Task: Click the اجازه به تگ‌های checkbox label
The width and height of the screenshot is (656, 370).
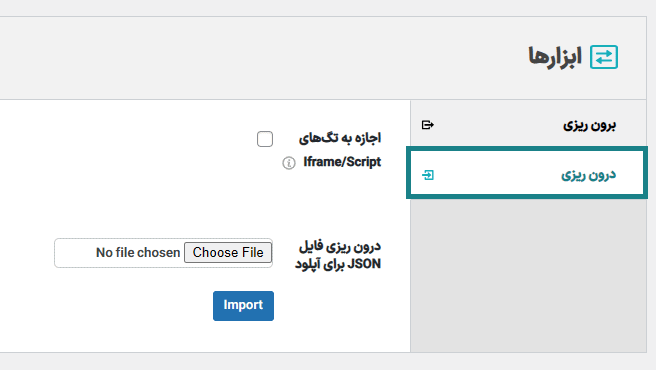Action: point(340,138)
